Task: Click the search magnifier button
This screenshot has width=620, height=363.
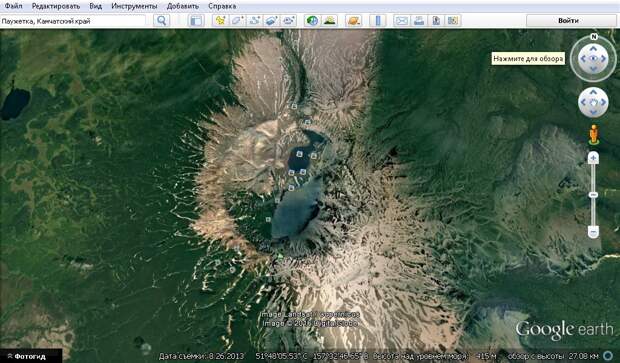Action: pyautogui.click(x=161, y=21)
